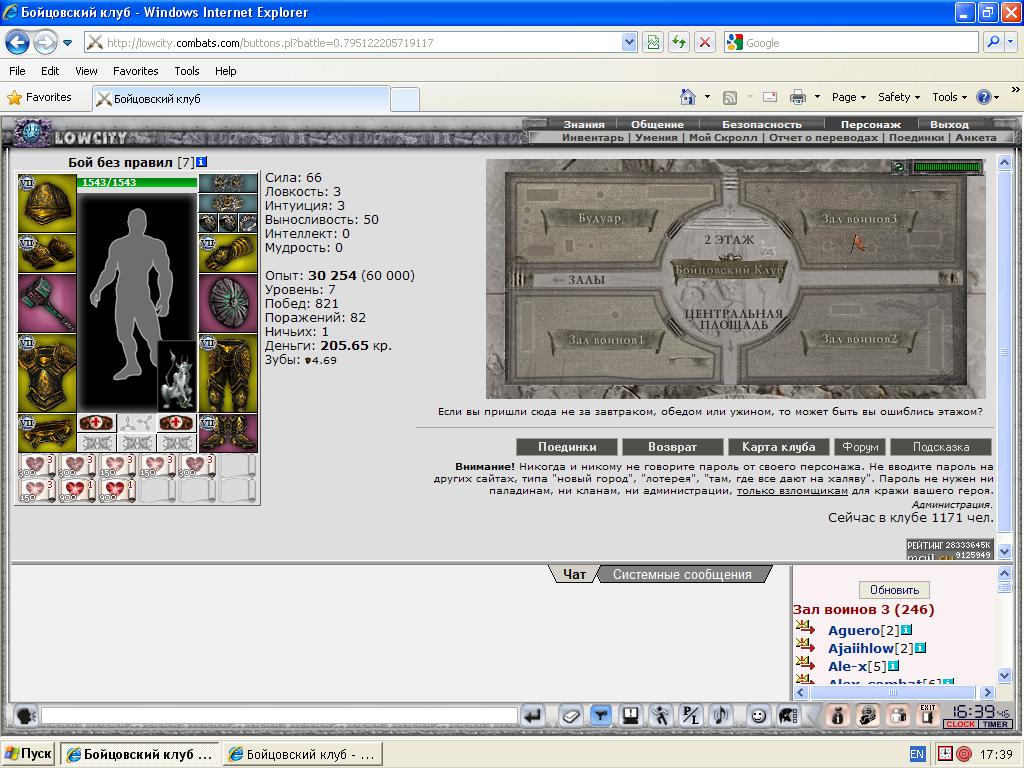This screenshot has width=1024, height=768.
Task: Click in the chat message input field
Action: pos(279,716)
